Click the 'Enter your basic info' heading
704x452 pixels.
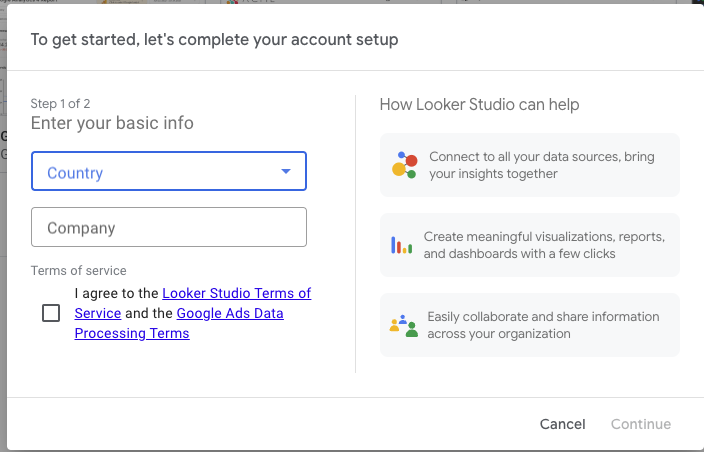pyautogui.click(x=112, y=123)
